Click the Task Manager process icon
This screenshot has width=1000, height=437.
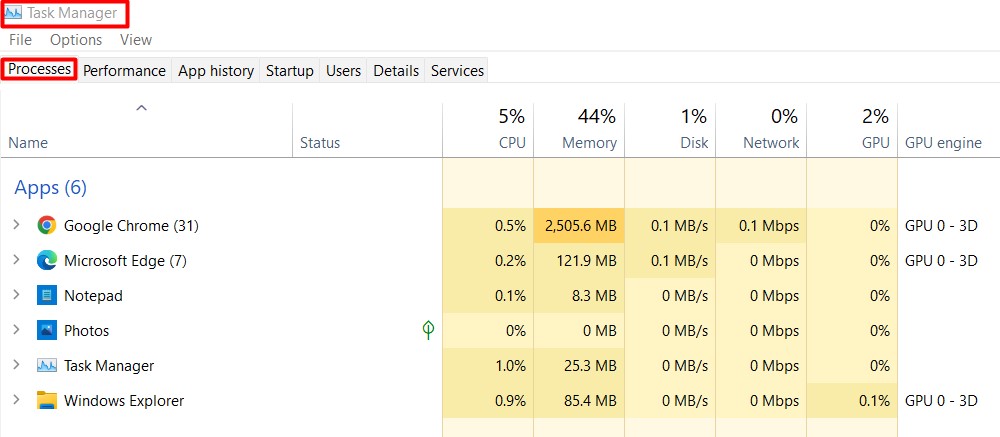click(x=47, y=366)
